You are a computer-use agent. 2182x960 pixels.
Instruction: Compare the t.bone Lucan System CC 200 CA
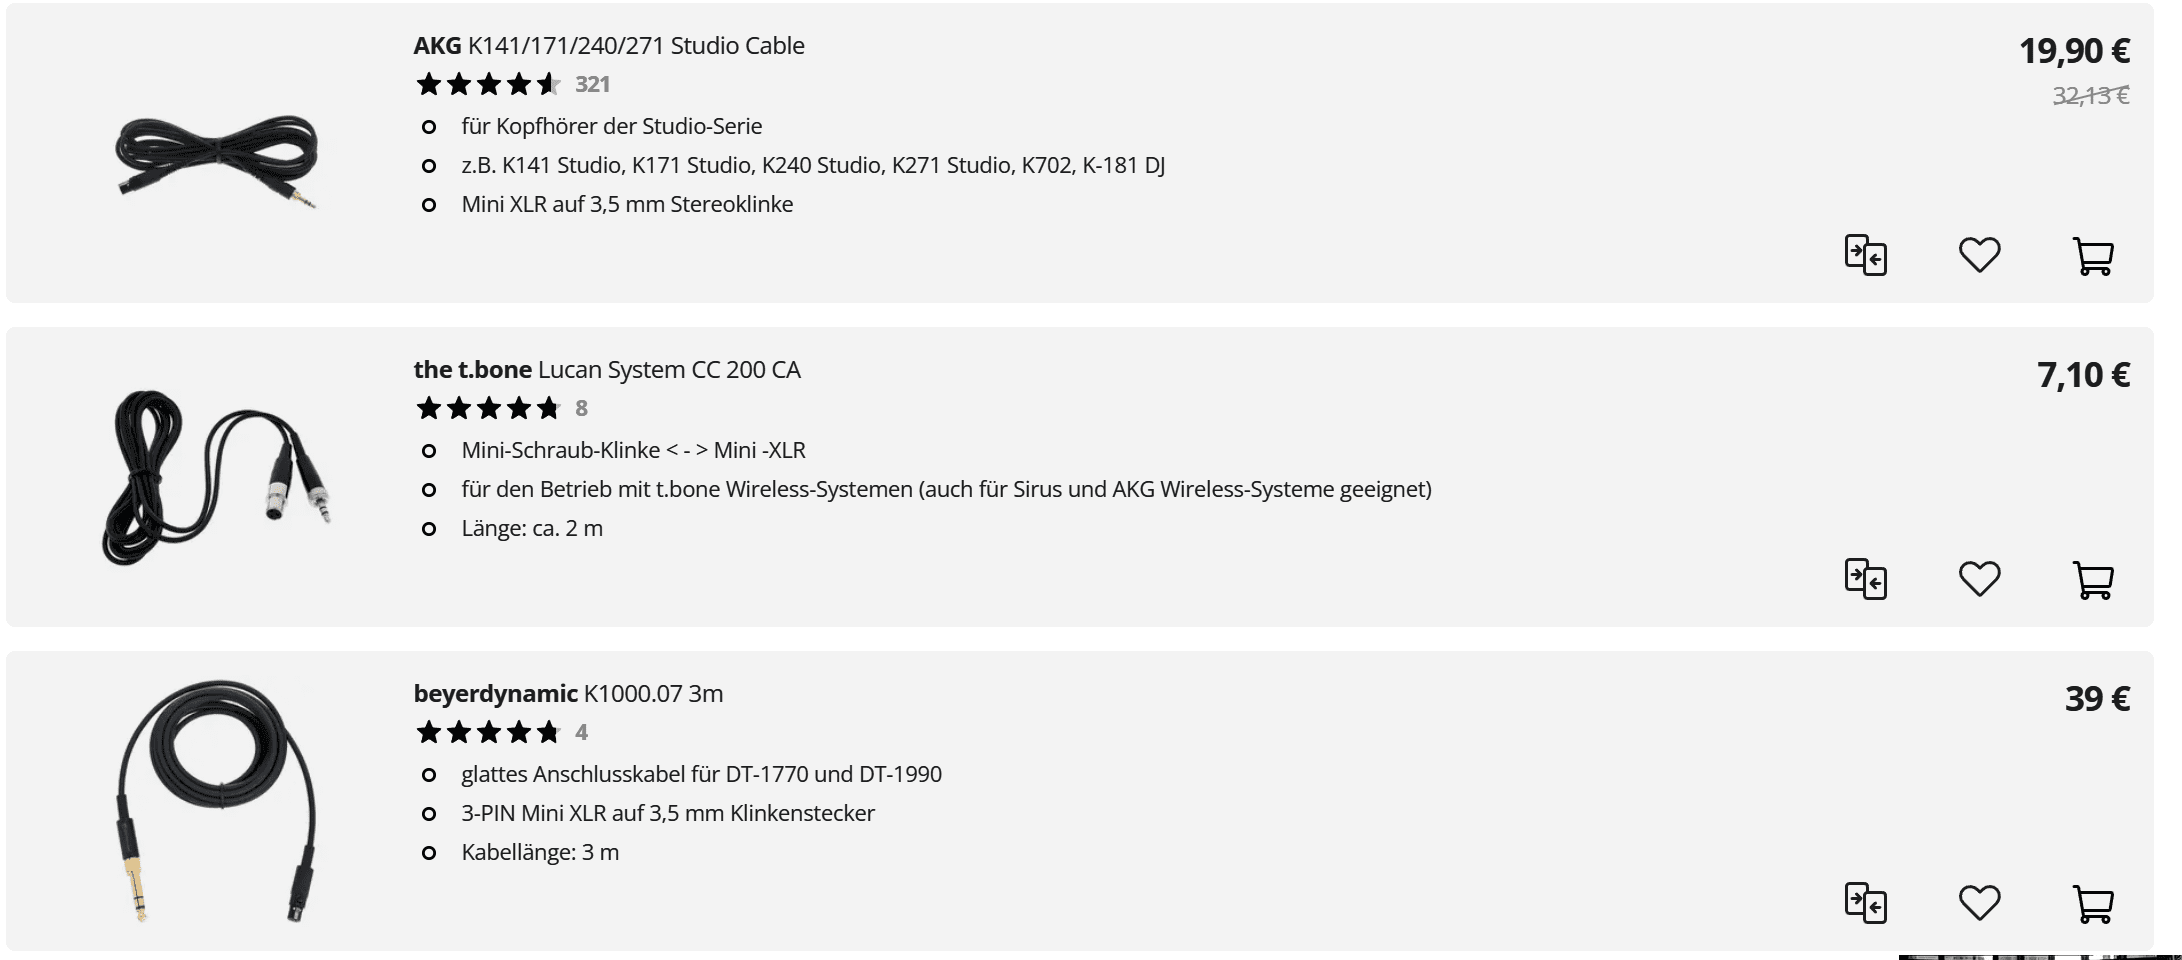(x=1865, y=579)
